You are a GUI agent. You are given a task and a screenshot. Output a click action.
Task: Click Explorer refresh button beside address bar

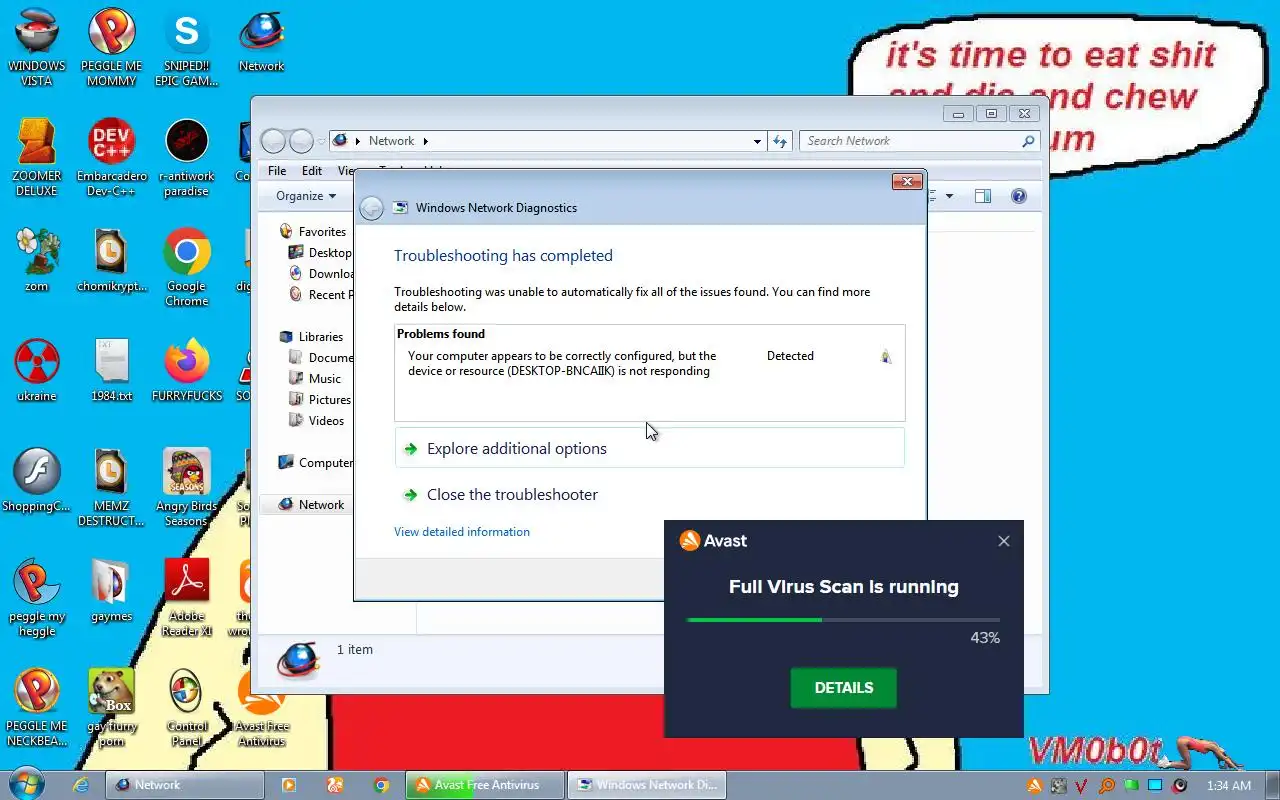tap(781, 141)
